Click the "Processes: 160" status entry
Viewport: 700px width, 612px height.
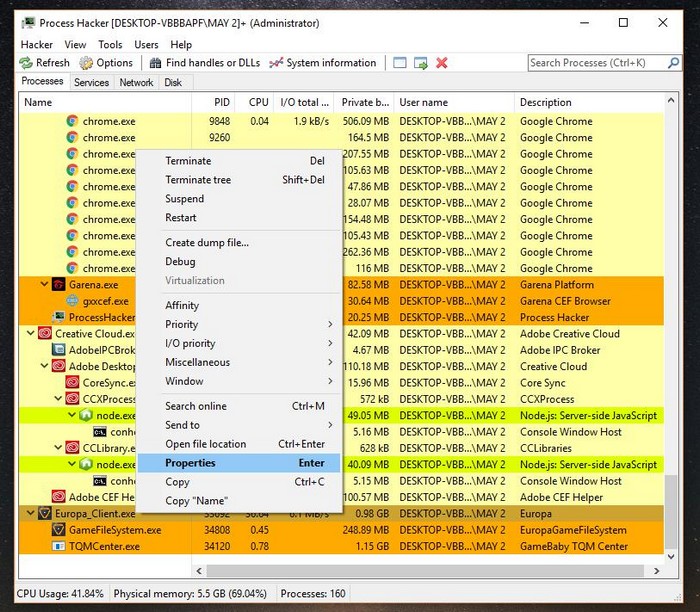pos(312,594)
